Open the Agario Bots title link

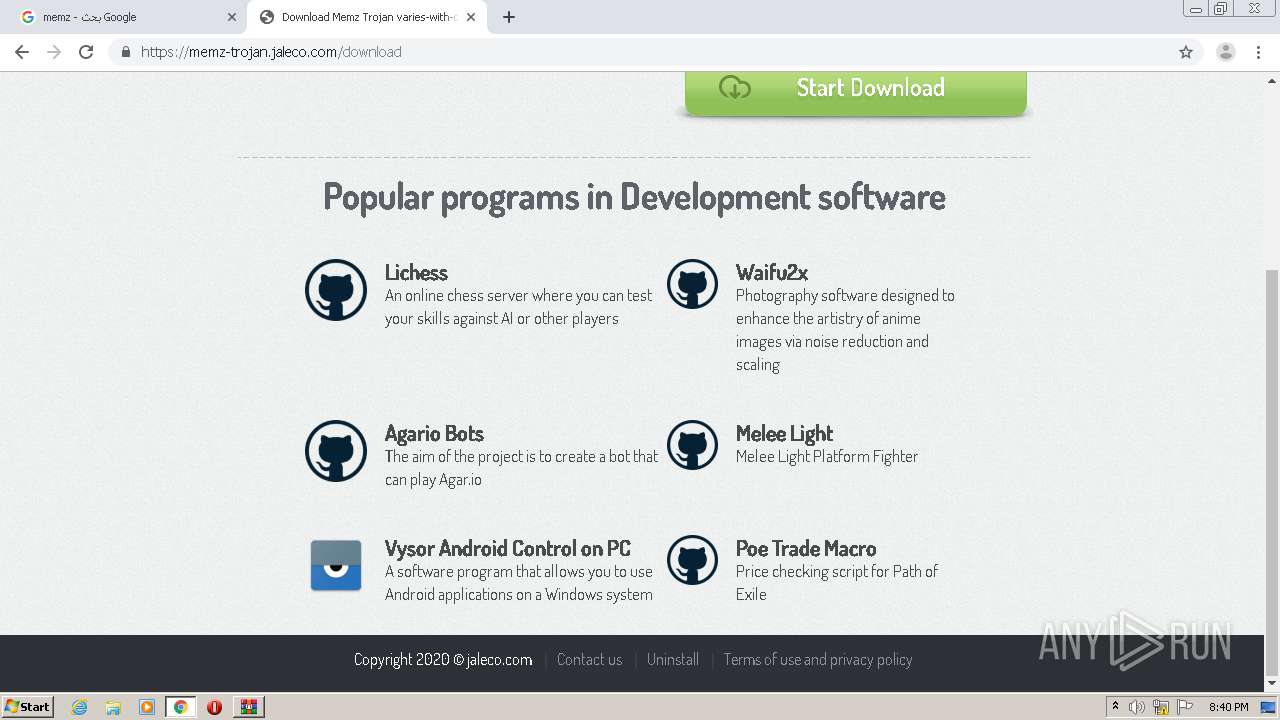pos(434,433)
